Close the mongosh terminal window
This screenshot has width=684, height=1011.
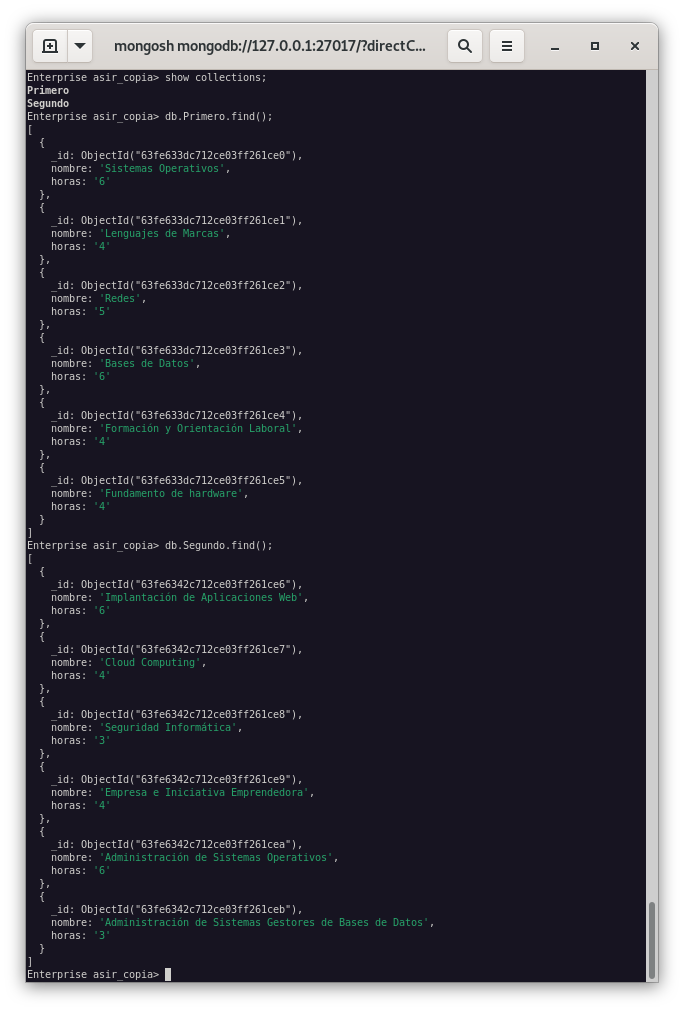point(635,46)
